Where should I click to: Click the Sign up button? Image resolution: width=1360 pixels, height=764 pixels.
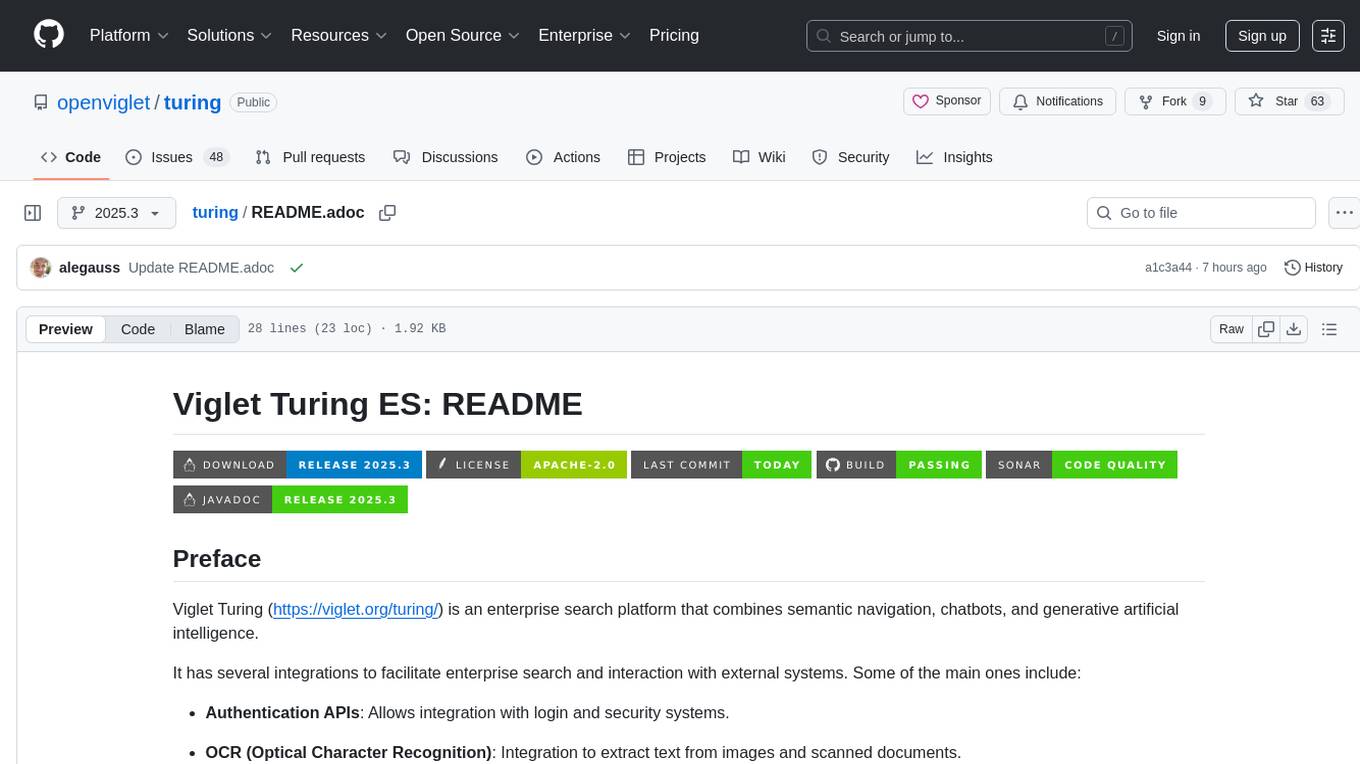tap(1262, 36)
